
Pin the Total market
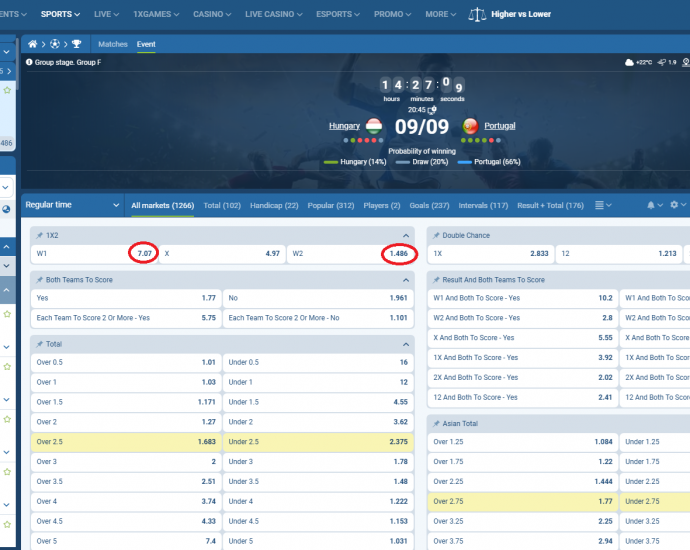tap(40, 344)
